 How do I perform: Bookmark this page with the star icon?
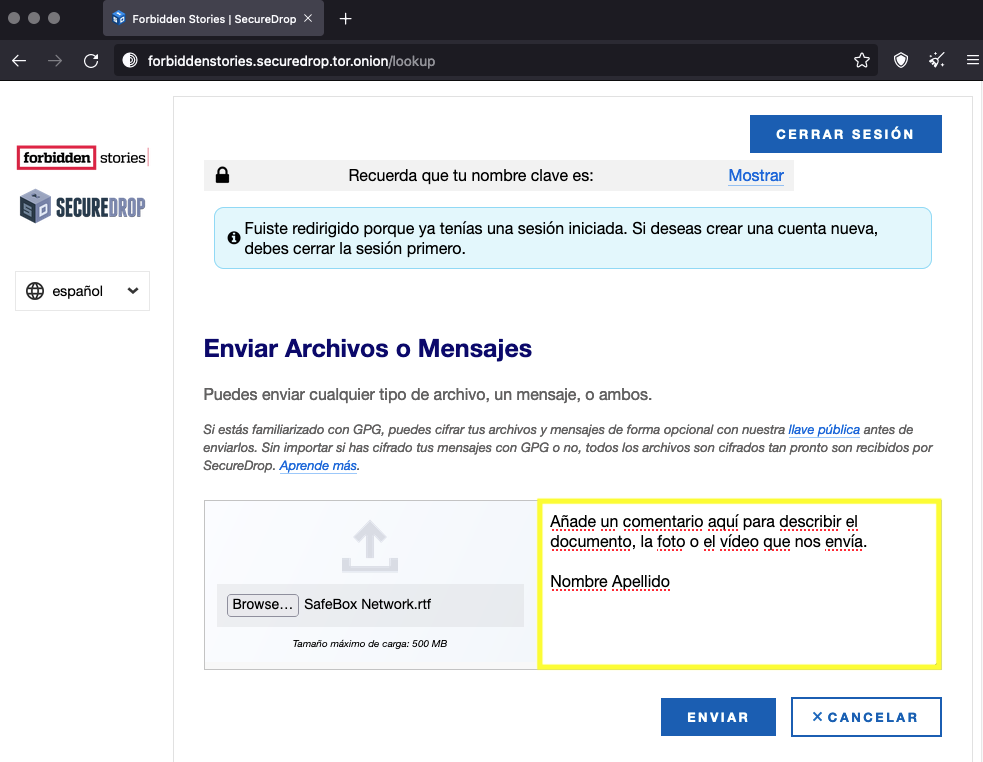[861, 61]
